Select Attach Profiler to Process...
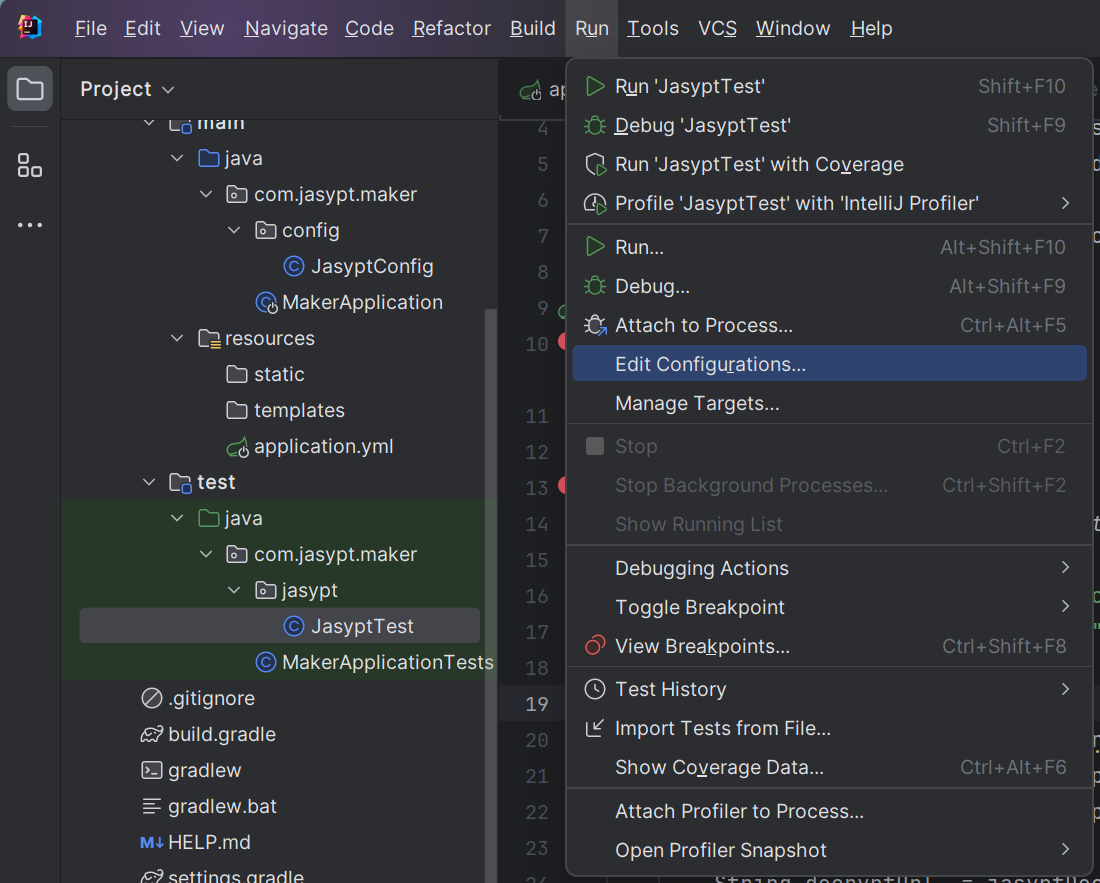Image resolution: width=1100 pixels, height=883 pixels. click(x=829, y=811)
